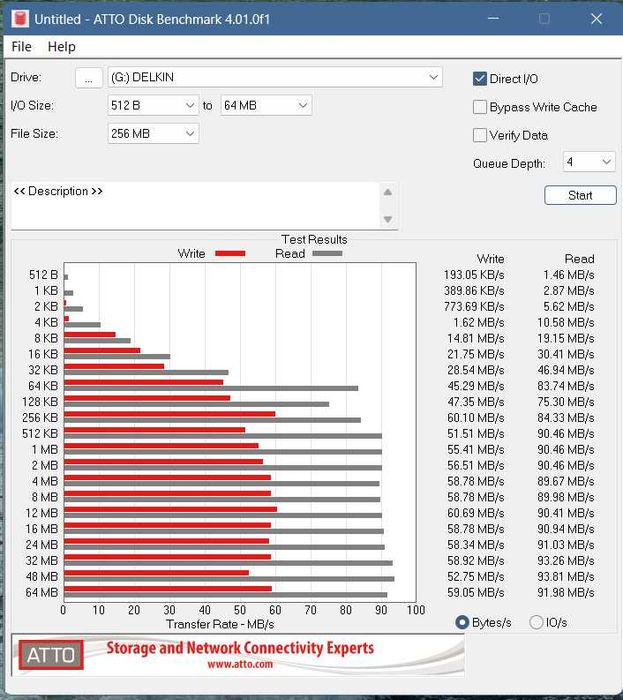The height and width of the screenshot is (700, 623).
Task: Click the 52.75 MB/s write value
Action: click(476, 577)
